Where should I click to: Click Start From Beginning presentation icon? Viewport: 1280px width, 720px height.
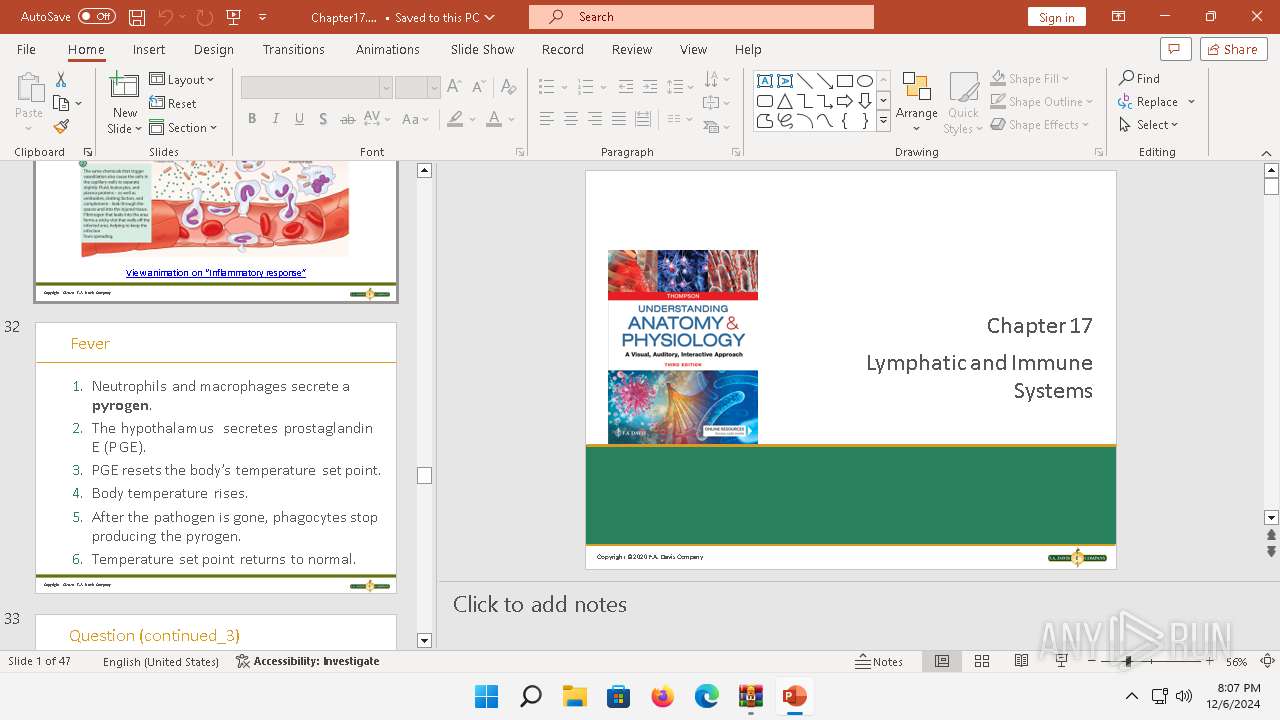coord(234,17)
